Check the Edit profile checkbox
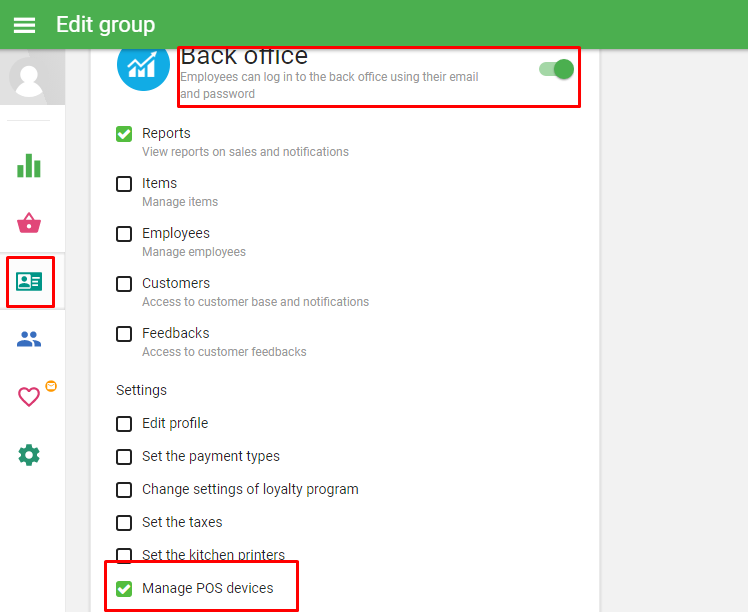Screen dimensions: 748x612 click(124, 424)
